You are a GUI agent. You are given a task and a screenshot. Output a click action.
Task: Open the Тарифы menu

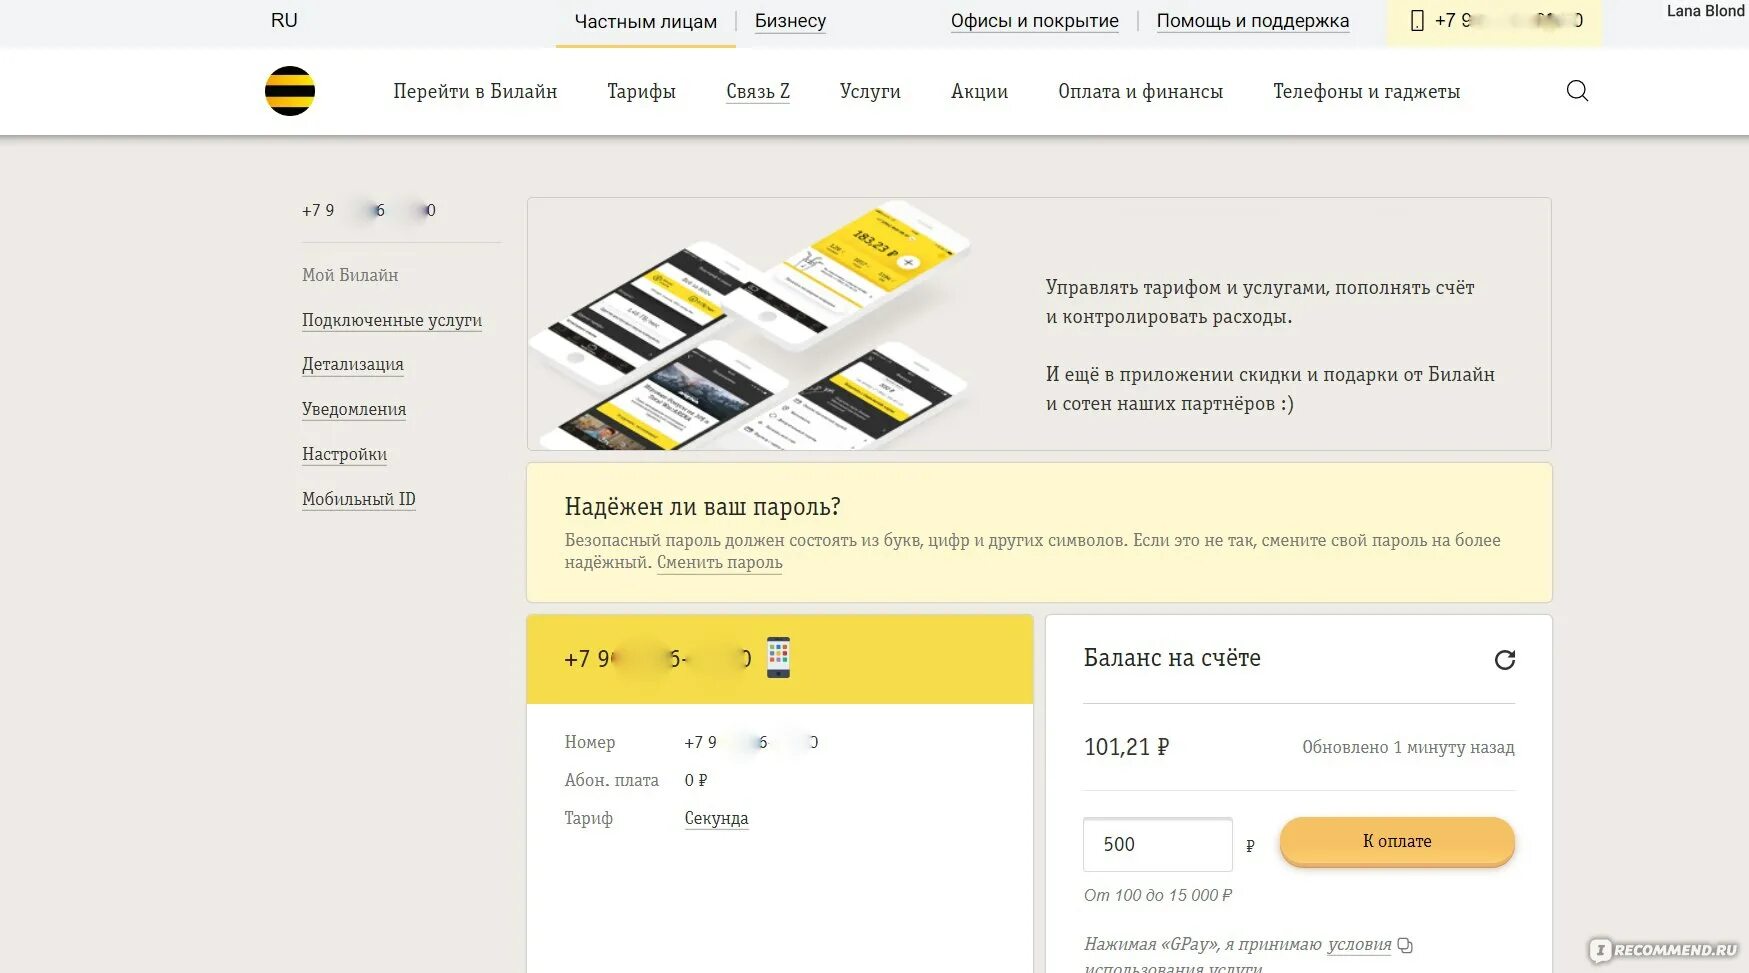tap(641, 92)
